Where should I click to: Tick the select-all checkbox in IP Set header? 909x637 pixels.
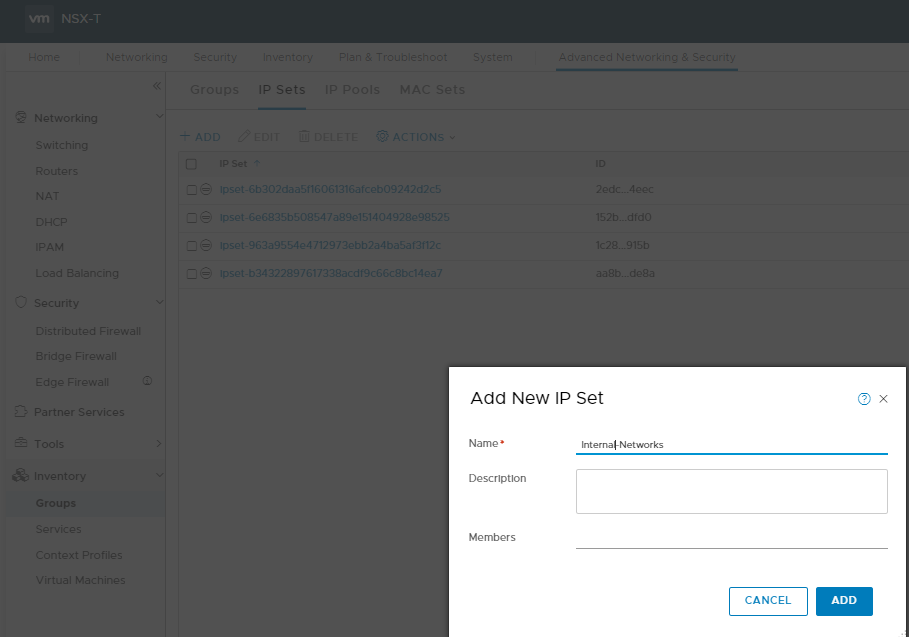coord(191,164)
